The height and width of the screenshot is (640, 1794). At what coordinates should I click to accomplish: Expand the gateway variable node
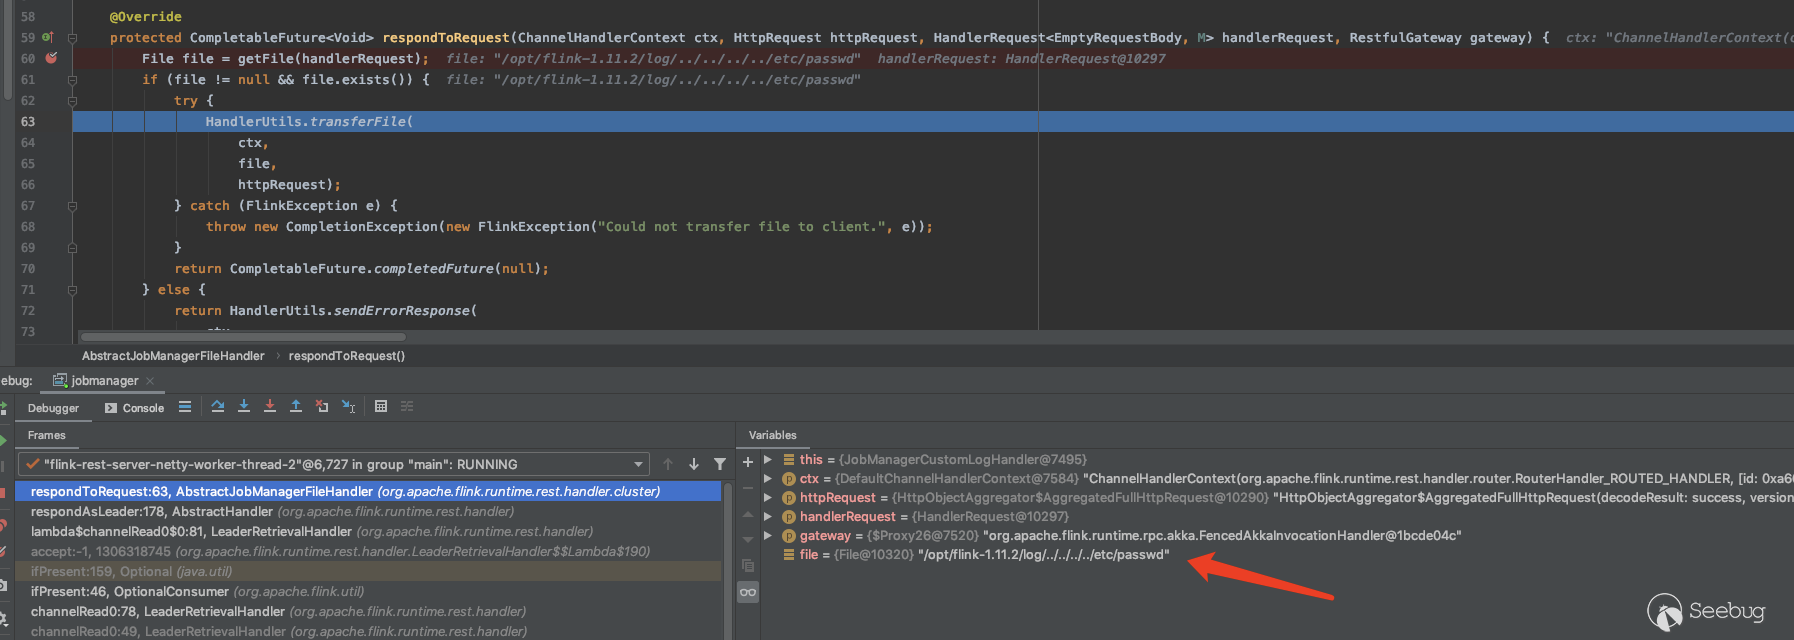click(x=768, y=536)
